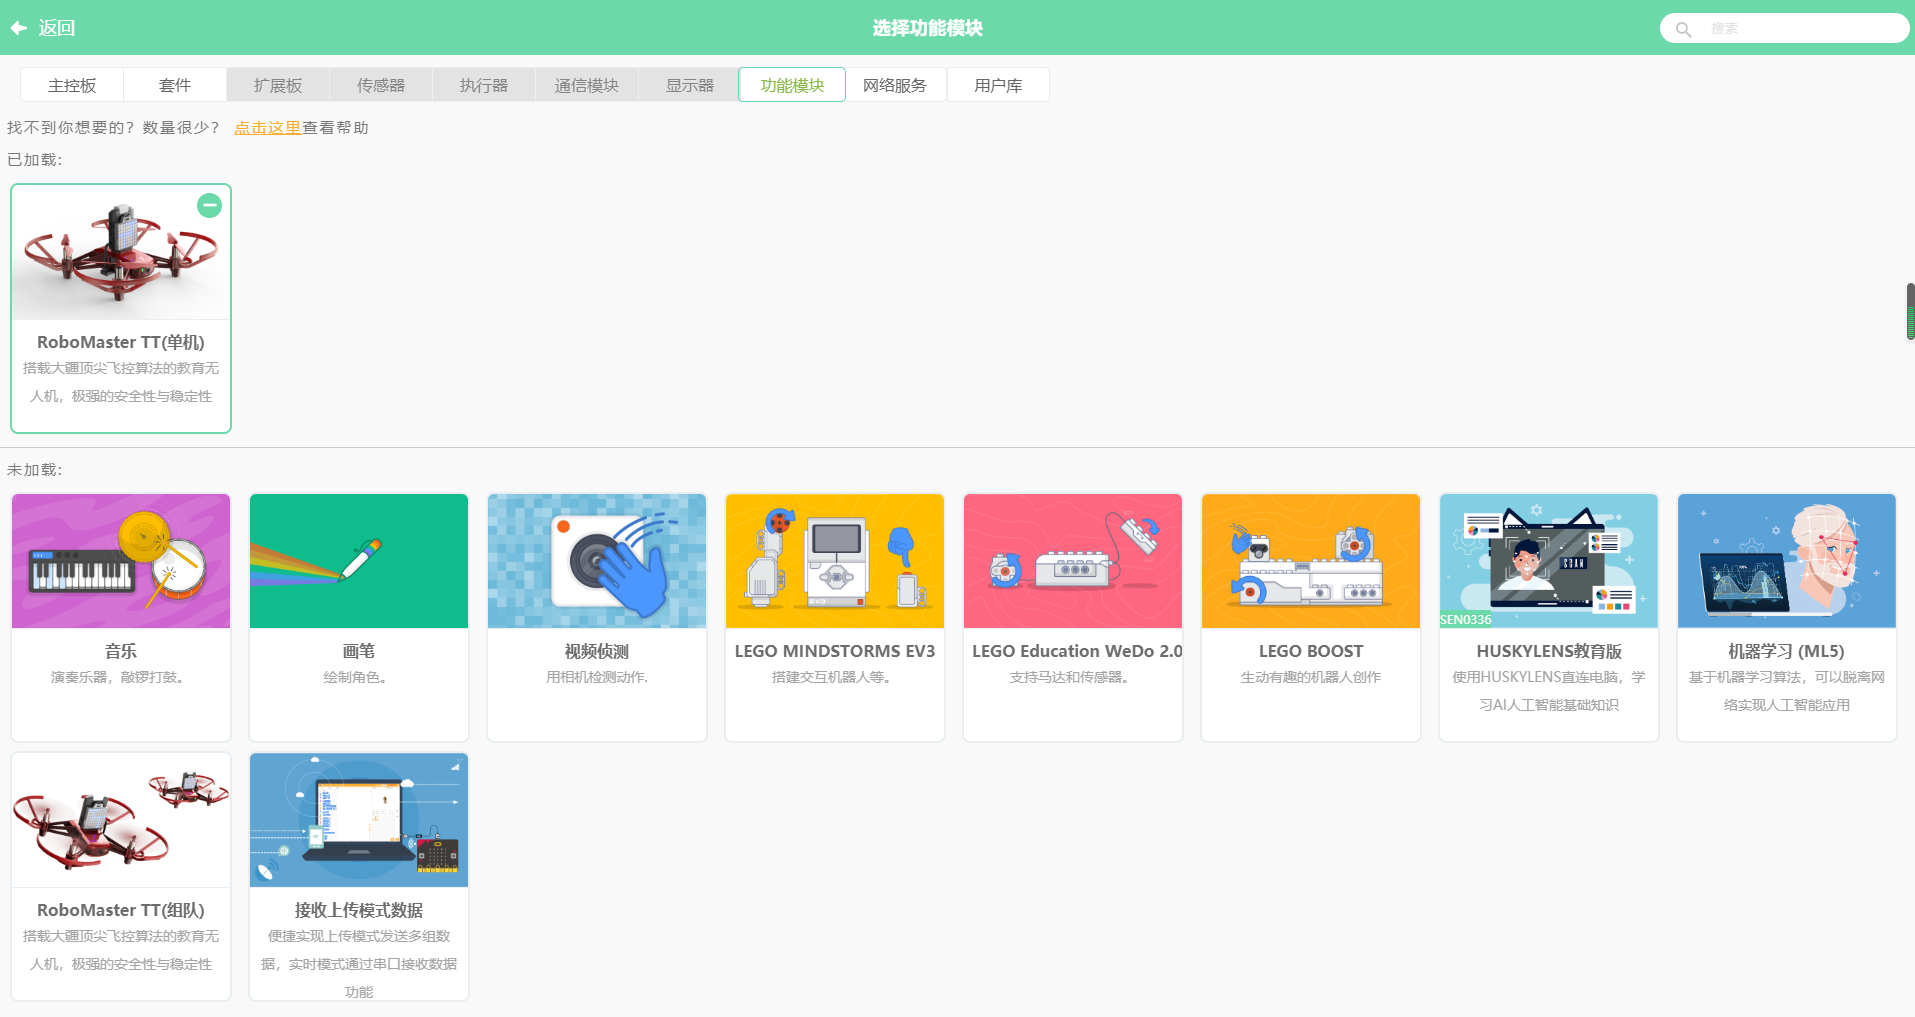
Task: Click the SEN0336 label on HUSKYLENS card
Action: click(1466, 620)
